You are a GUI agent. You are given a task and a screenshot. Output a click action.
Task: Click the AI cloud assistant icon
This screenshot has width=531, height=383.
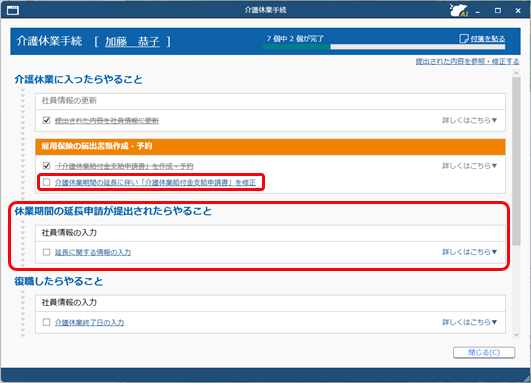click(x=458, y=10)
